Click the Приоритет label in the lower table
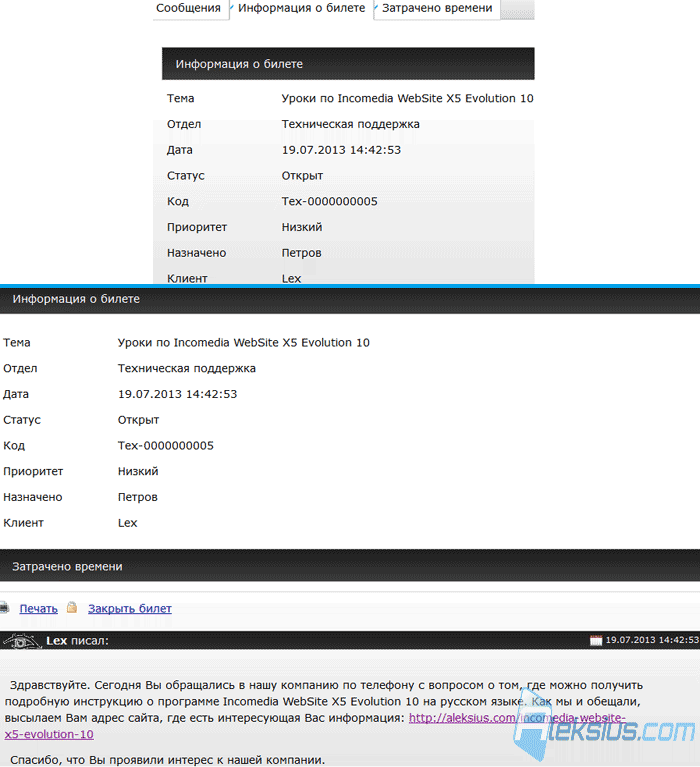 pos(33,472)
